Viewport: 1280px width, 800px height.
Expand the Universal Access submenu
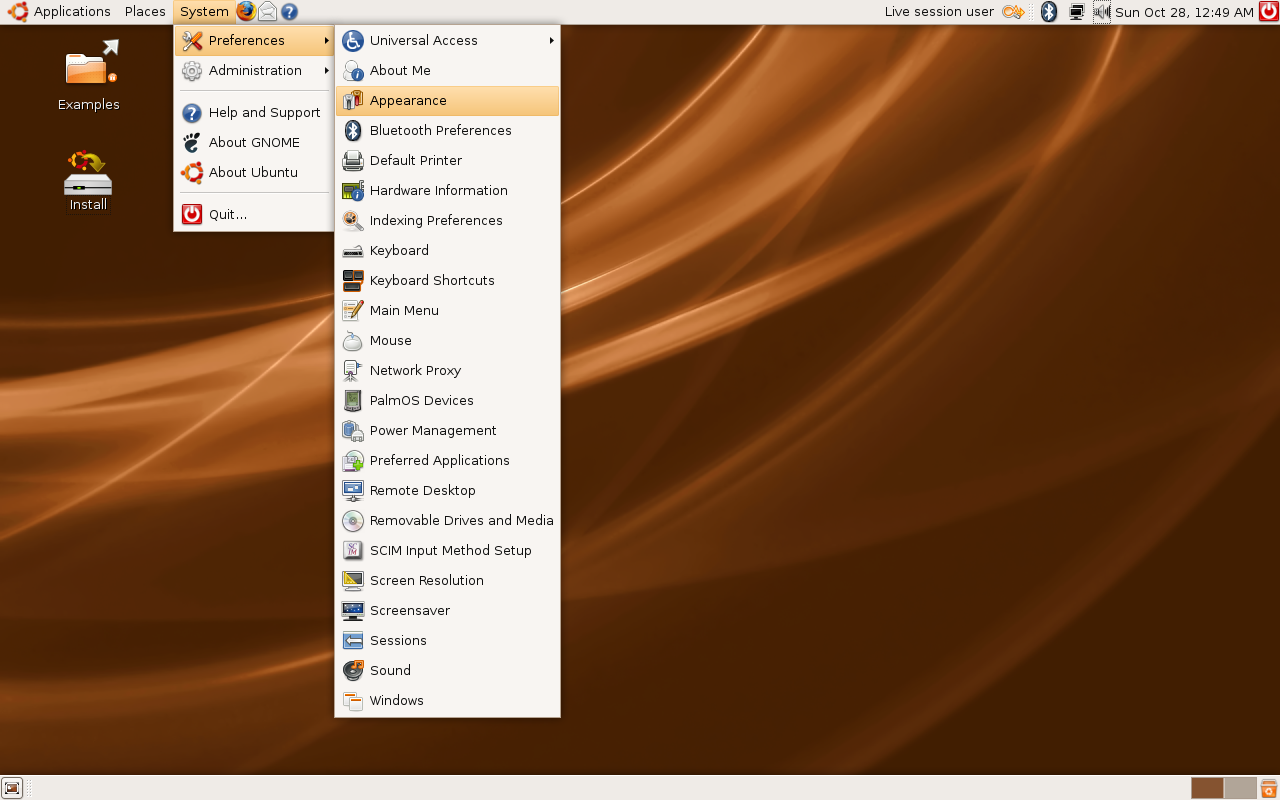(447, 40)
